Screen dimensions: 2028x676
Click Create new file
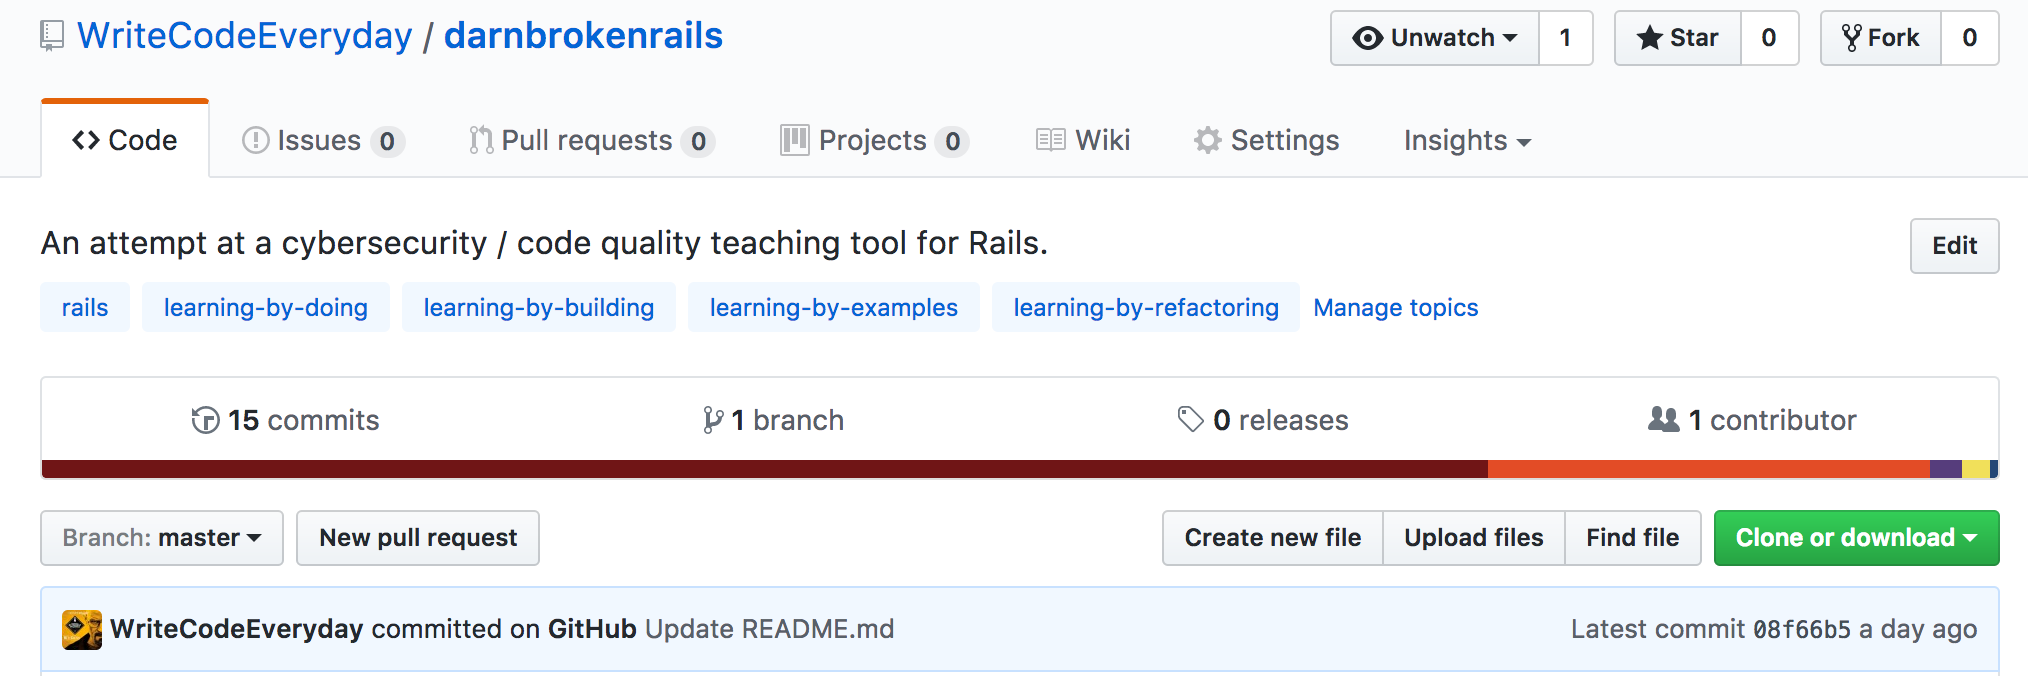pos(1273,538)
